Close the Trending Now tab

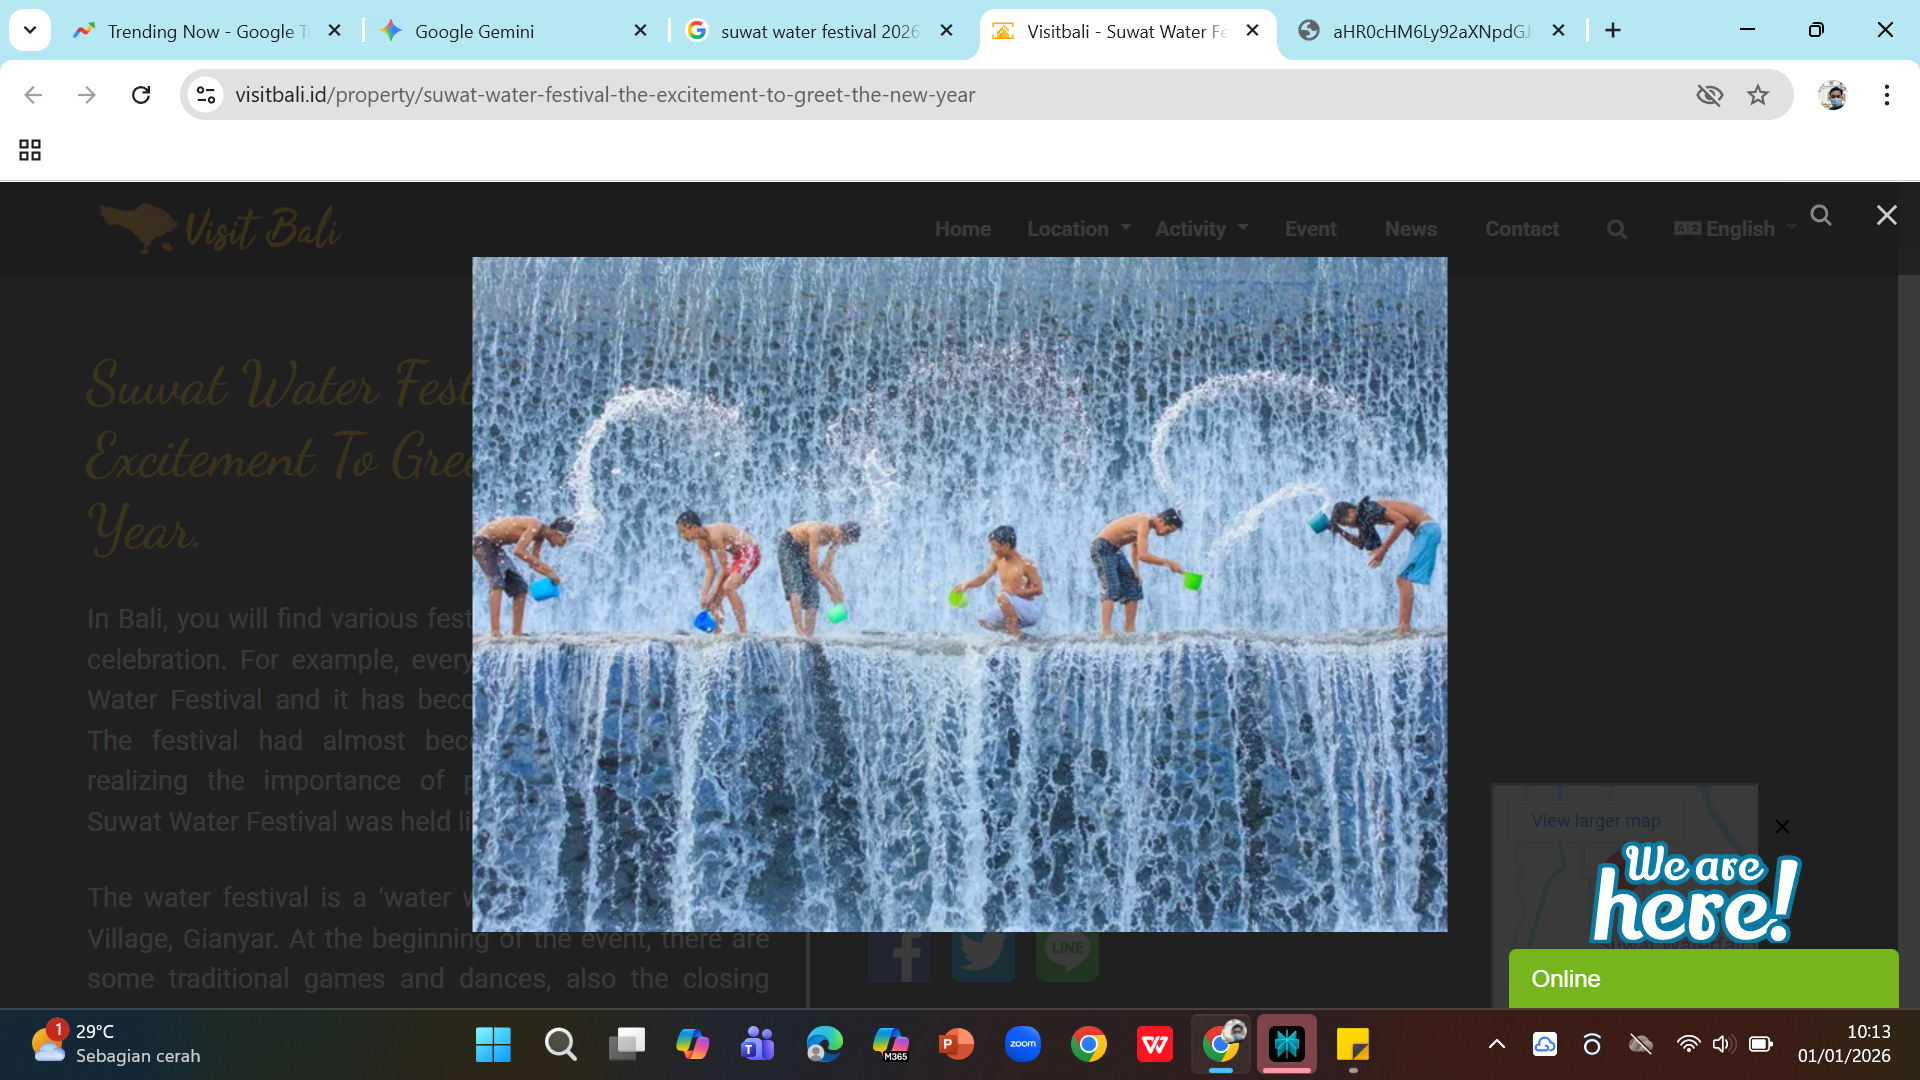coord(335,31)
